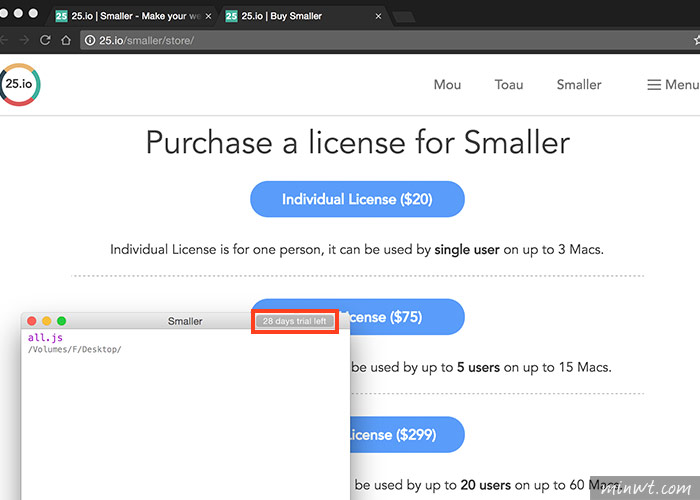Click the Smaller window title bar text
Image resolution: width=700 pixels, height=500 pixels.
pyautogui.click(x=185, y=321)
